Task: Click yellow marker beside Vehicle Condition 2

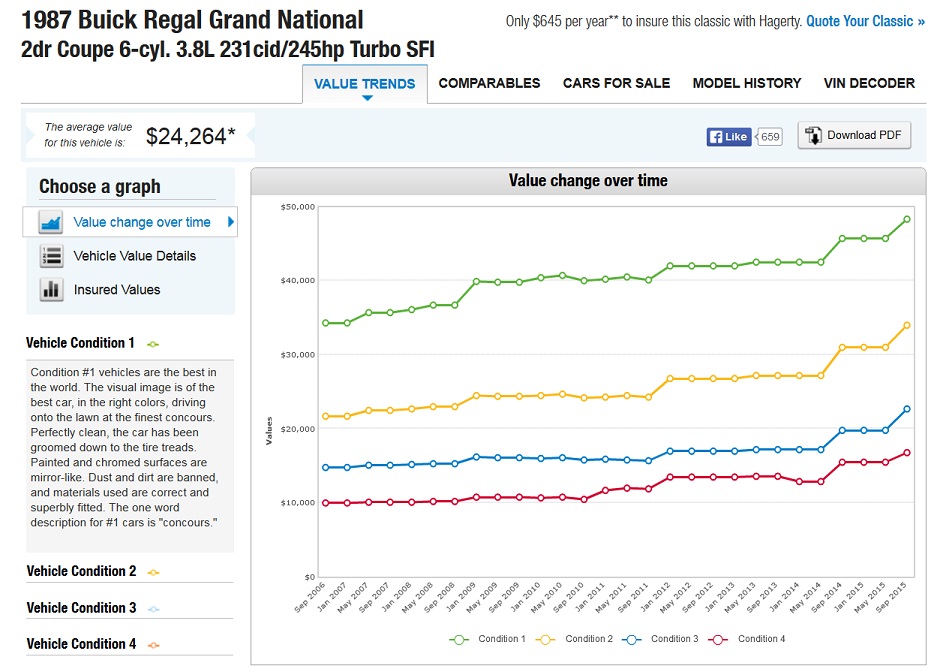Action: (153, 572)
